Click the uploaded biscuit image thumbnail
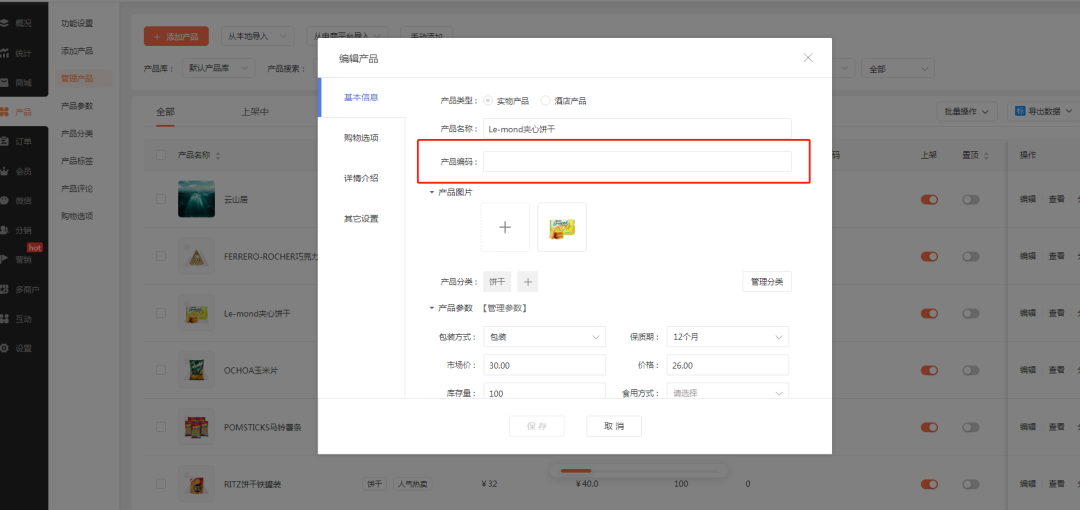 [562, 227]
